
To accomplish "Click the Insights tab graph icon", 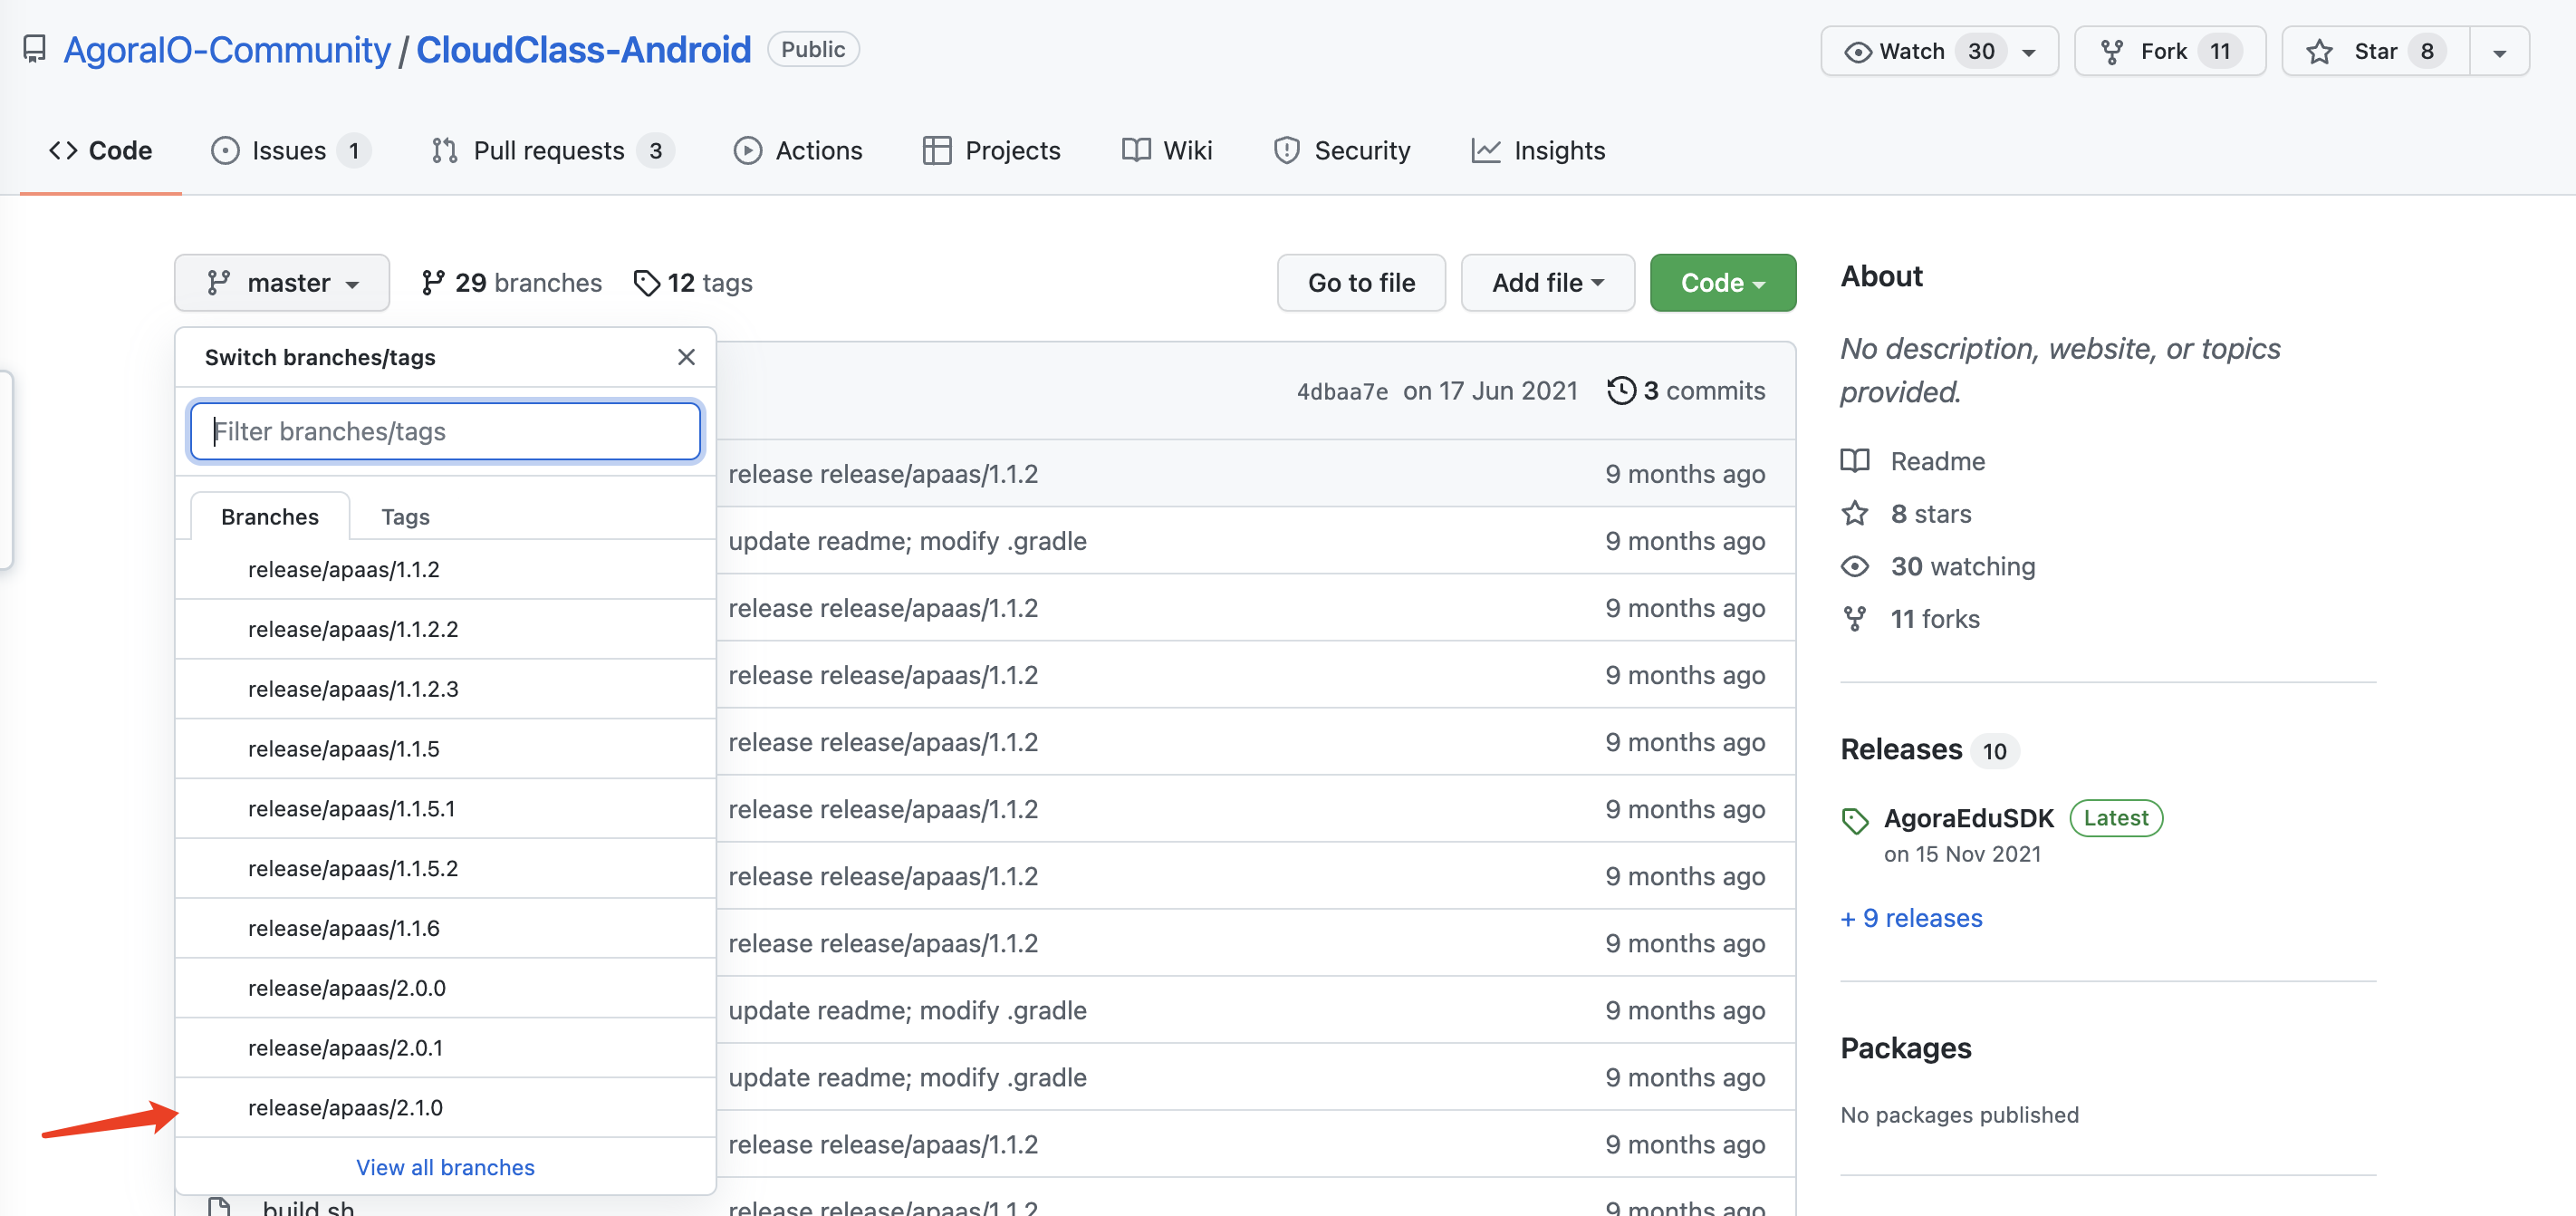I will pos(1485,151).
